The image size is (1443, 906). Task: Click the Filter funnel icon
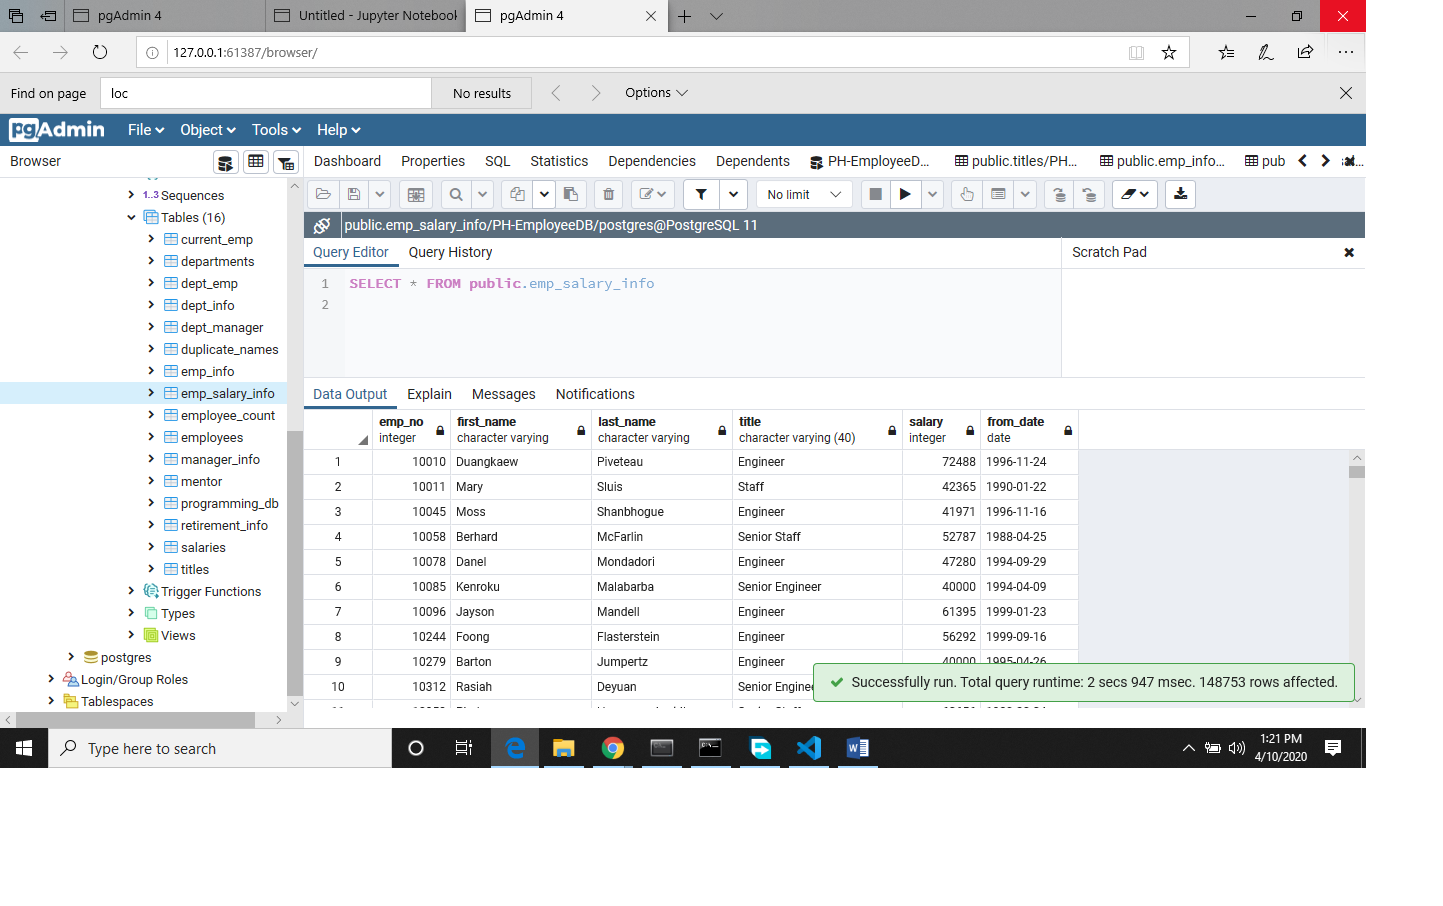[701, 194]
